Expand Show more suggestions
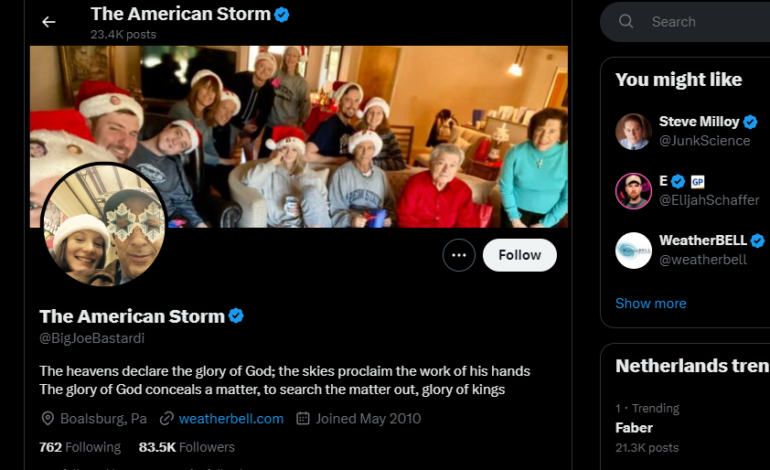 pyautogui.click(x=650, y=303)
